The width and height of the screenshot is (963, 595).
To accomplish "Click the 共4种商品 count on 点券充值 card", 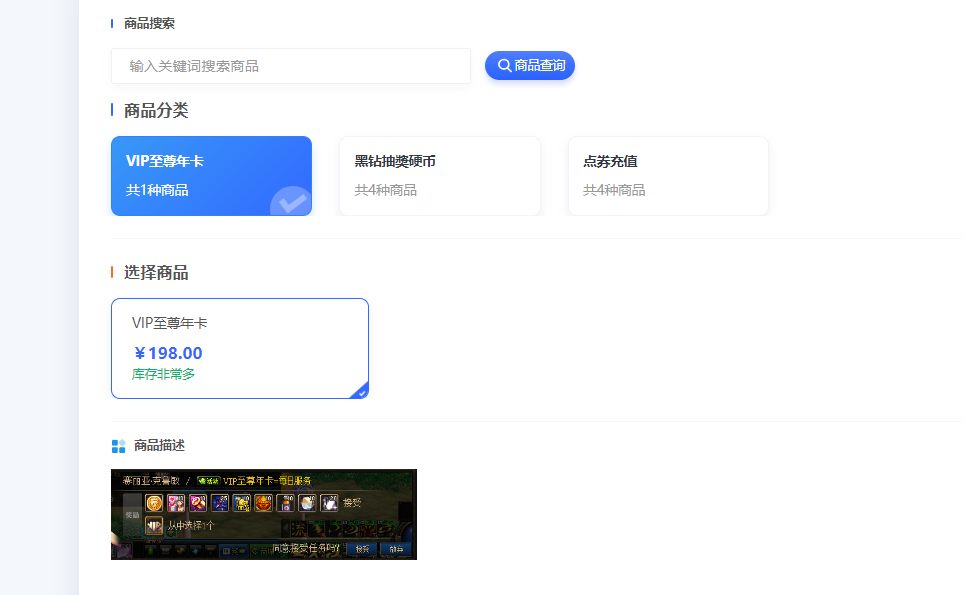I will pos(617,190).
